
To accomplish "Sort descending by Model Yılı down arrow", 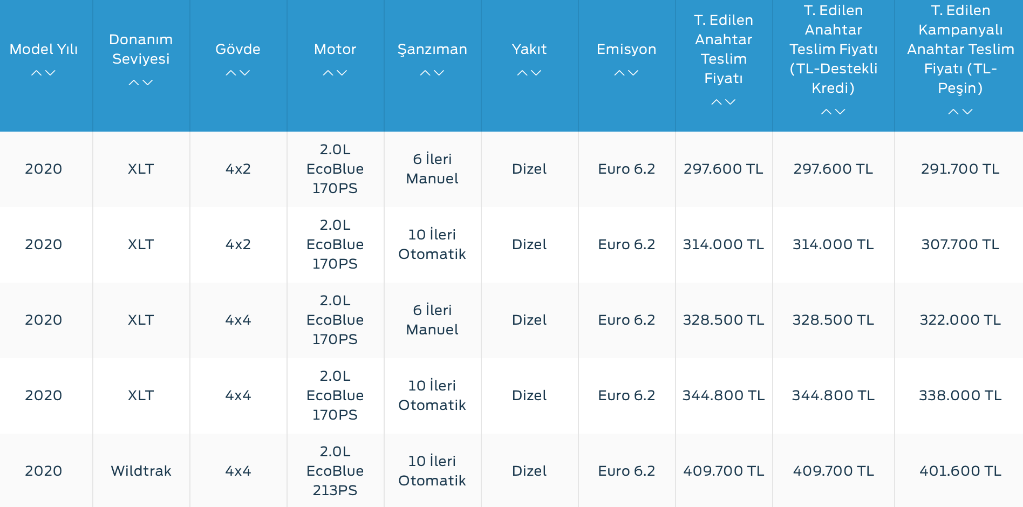I will pos(50,73).
